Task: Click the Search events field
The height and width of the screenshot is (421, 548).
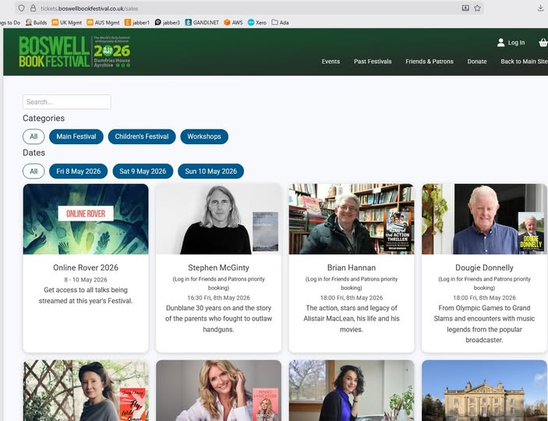Action: [67, 102]
